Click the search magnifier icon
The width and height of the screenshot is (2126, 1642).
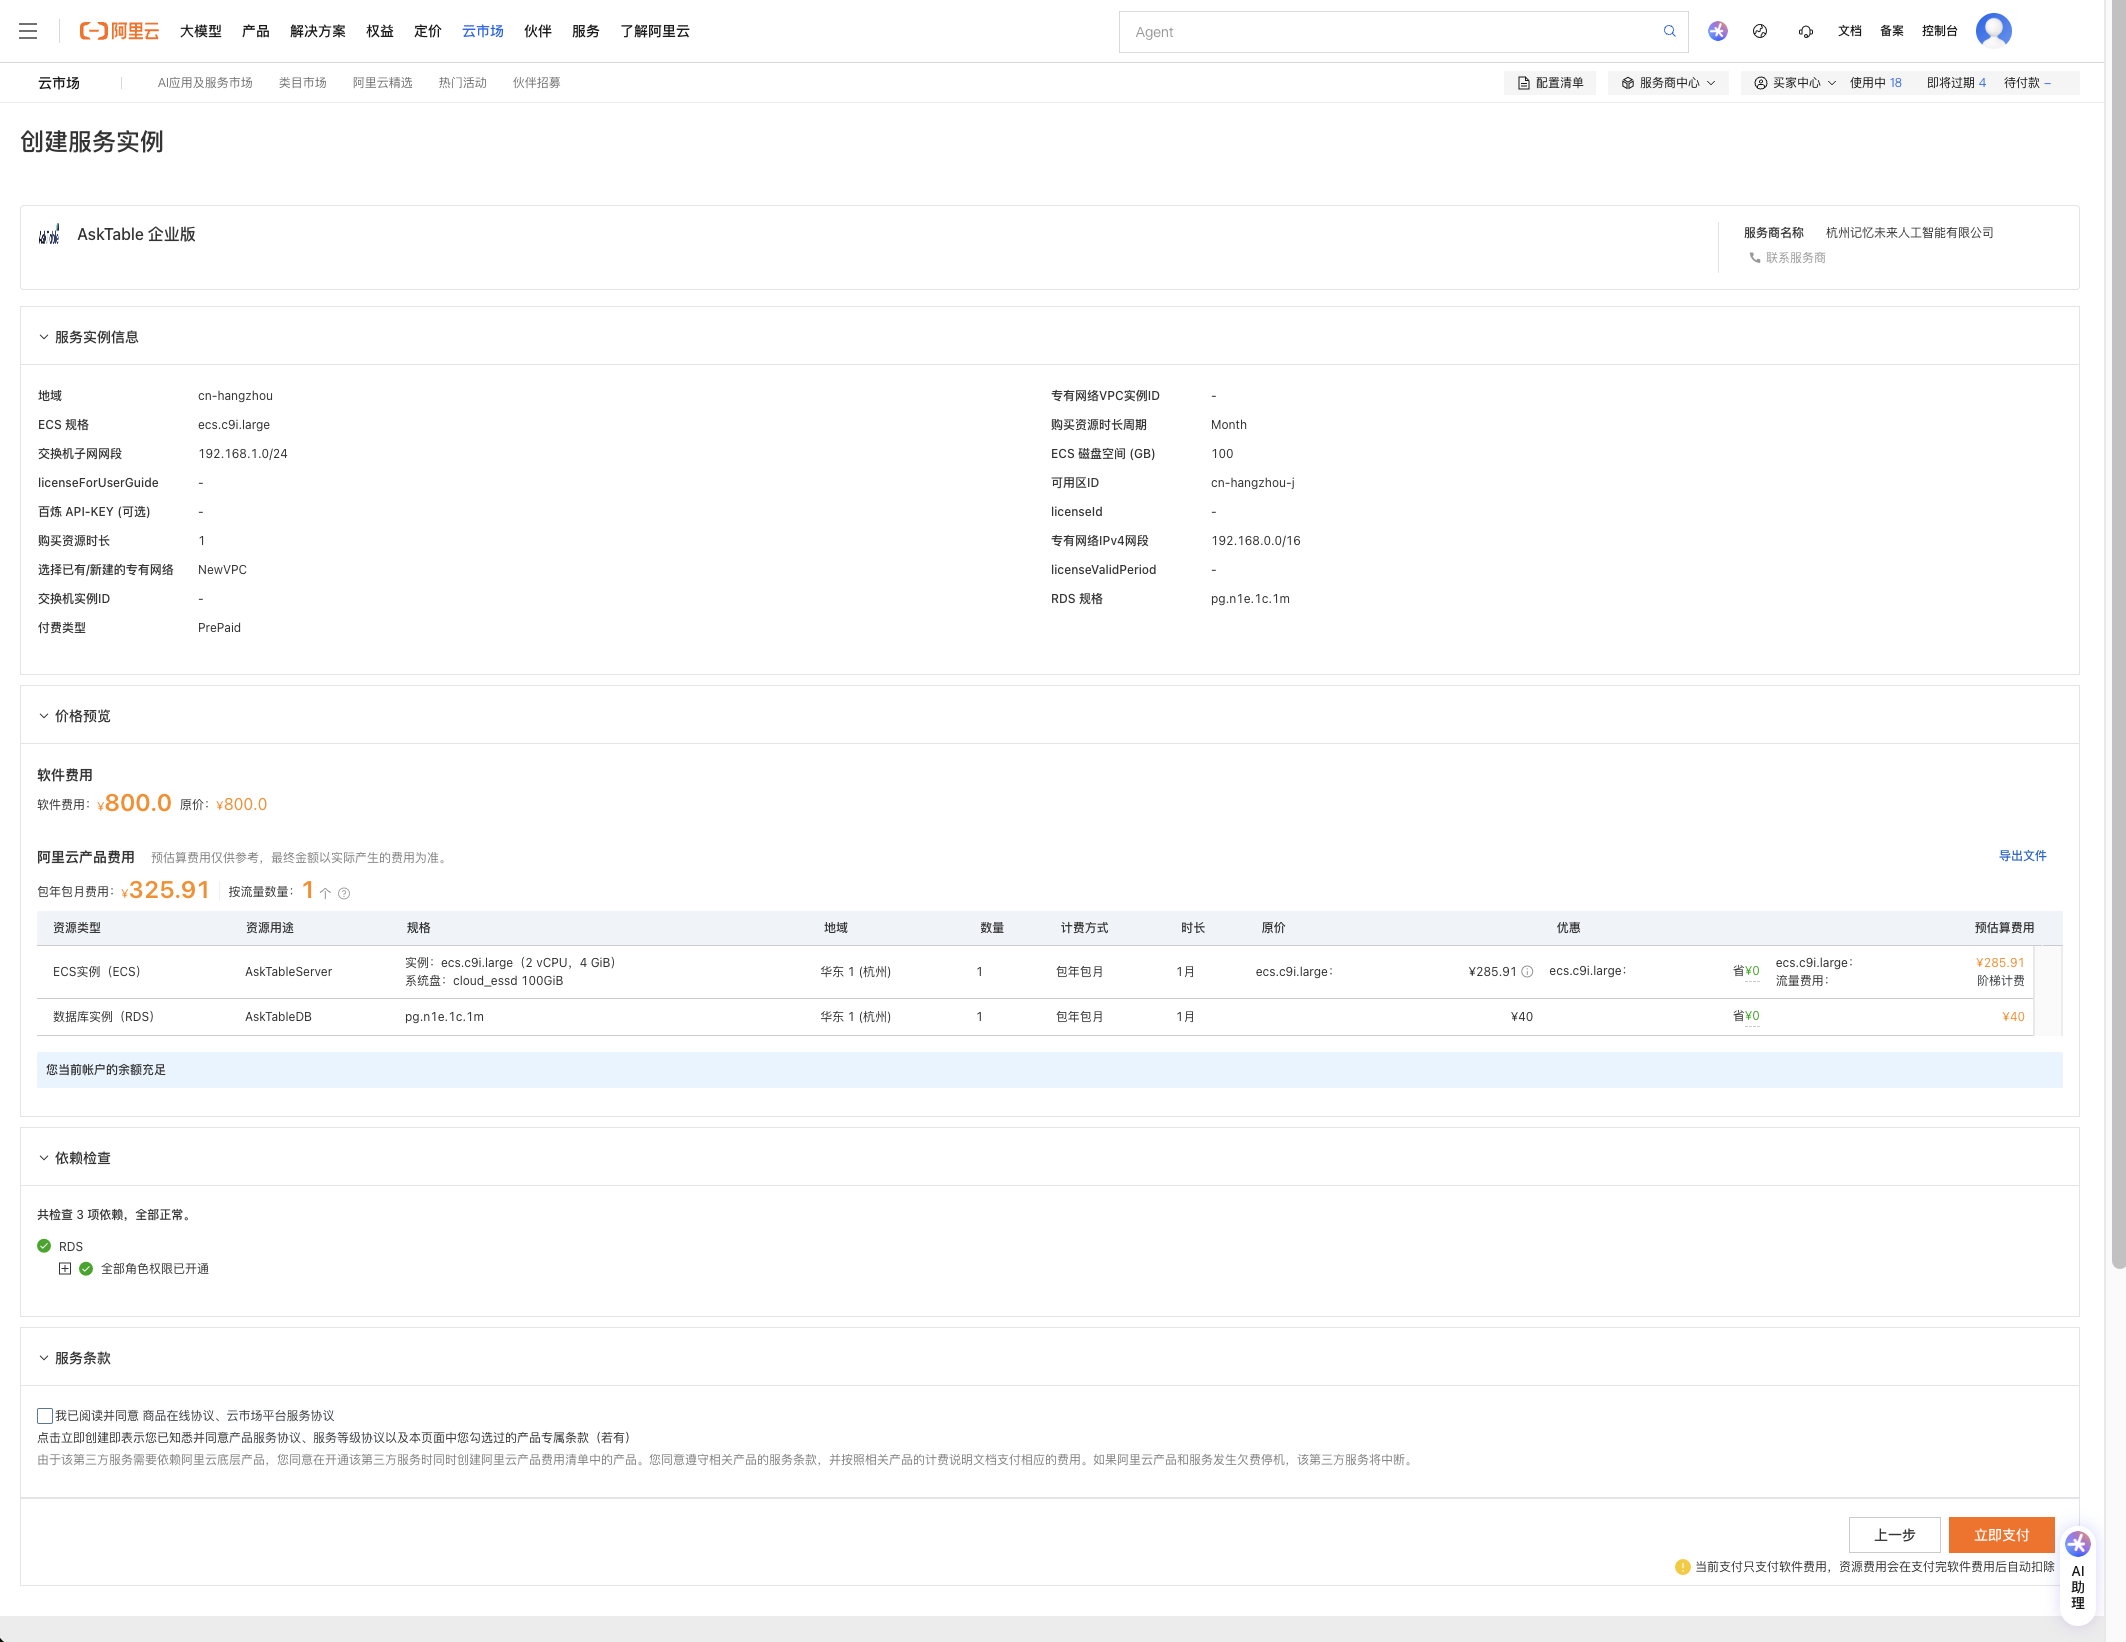click(x=1669, y=31)
